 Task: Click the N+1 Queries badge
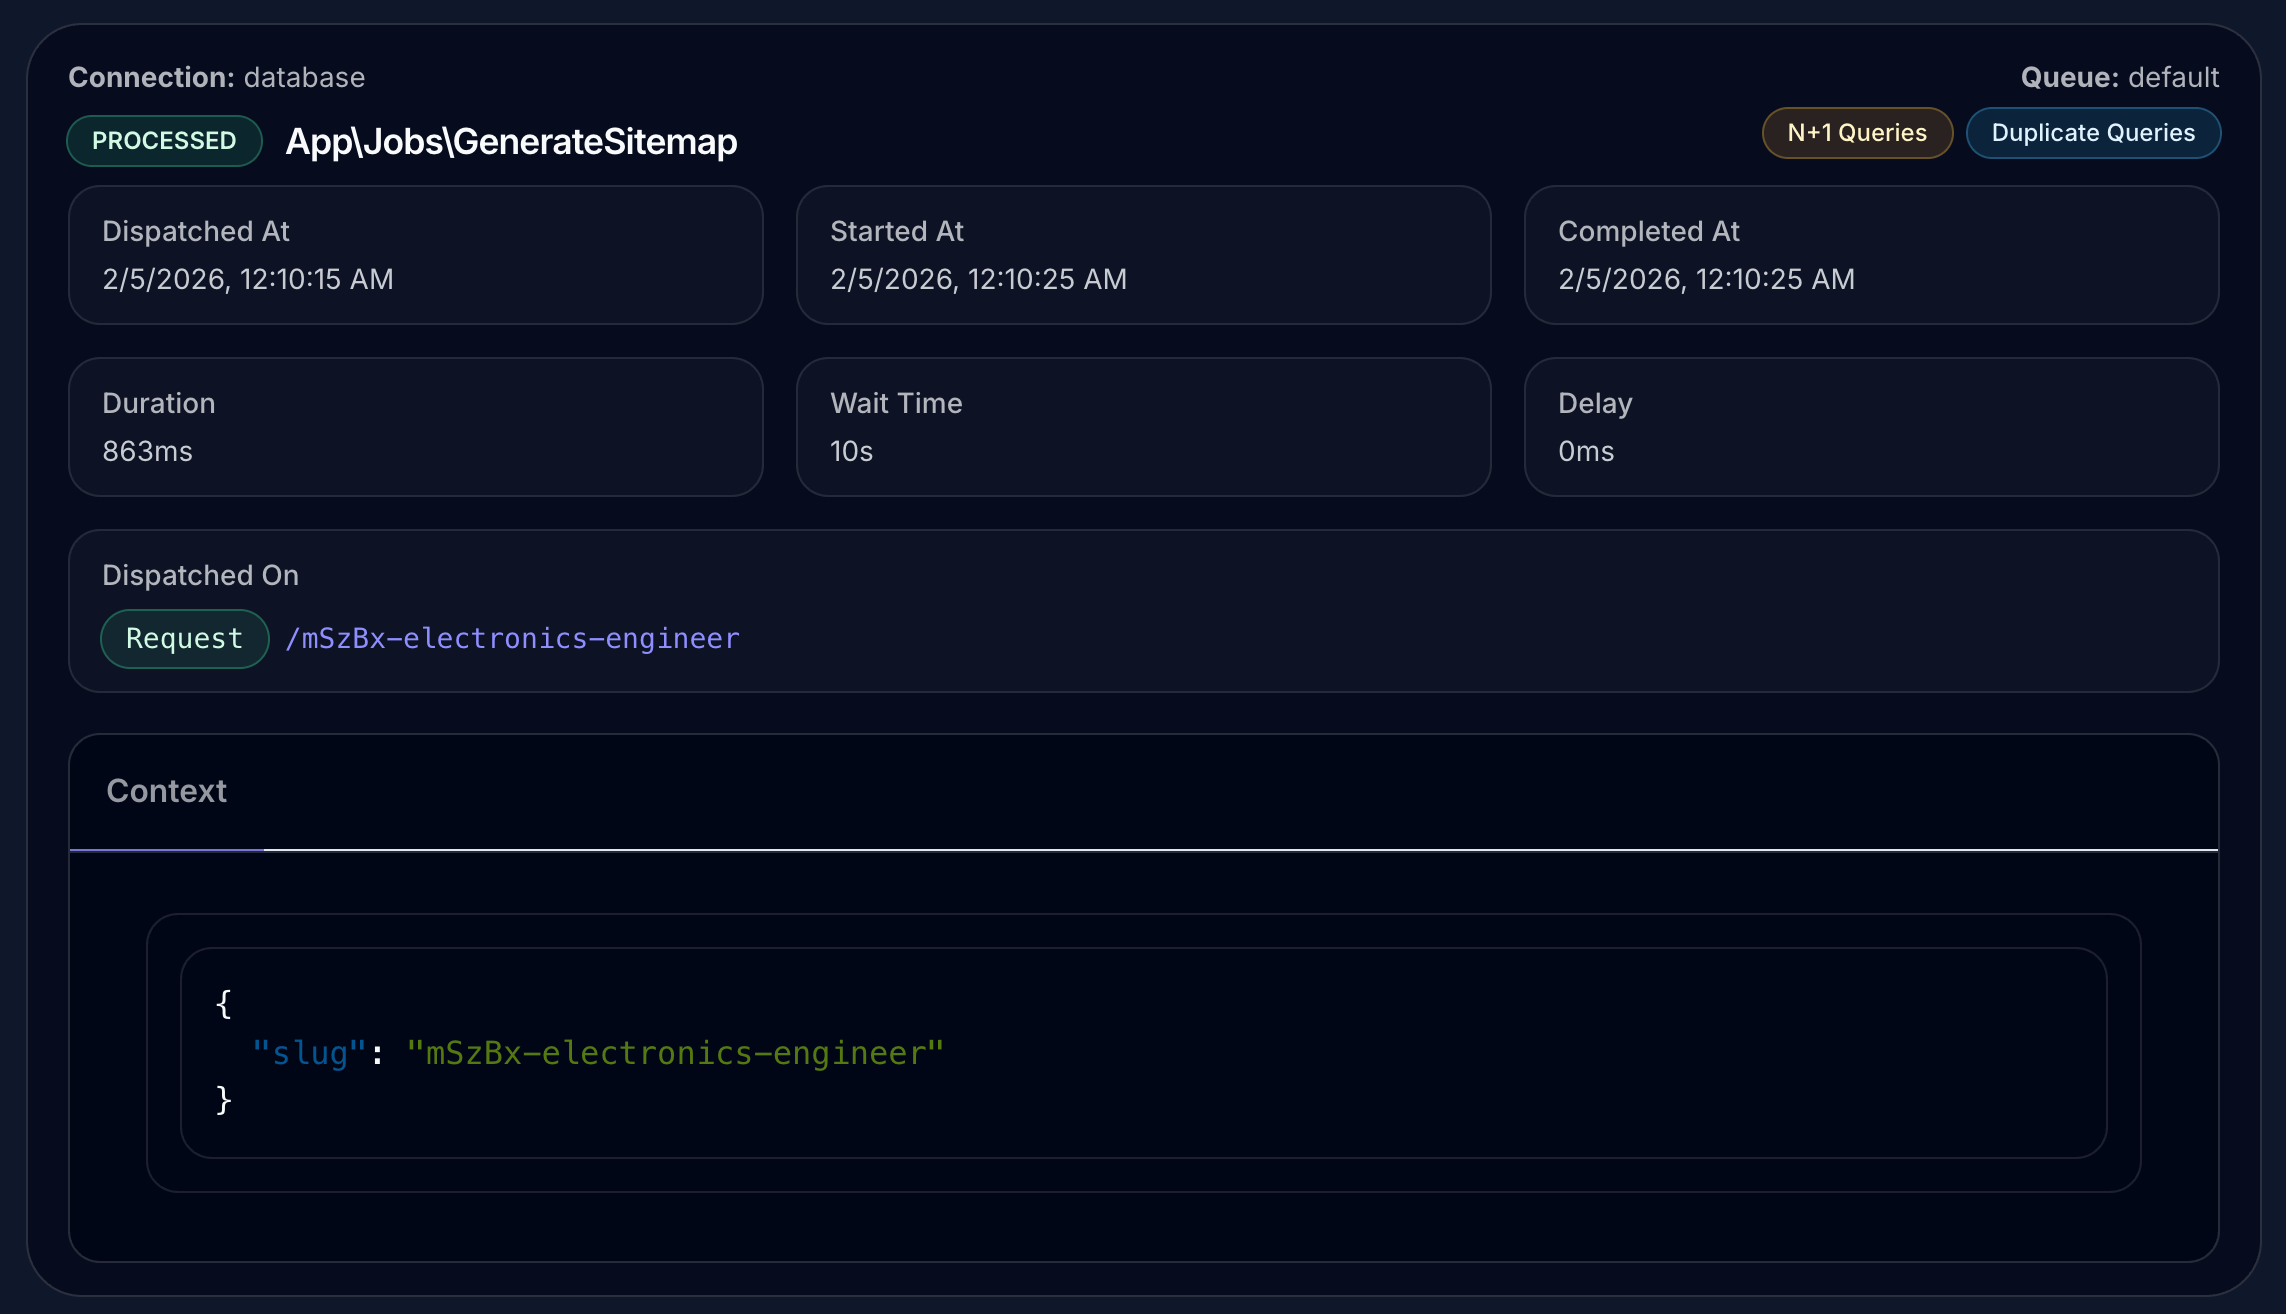click(x=1856, y=133)
